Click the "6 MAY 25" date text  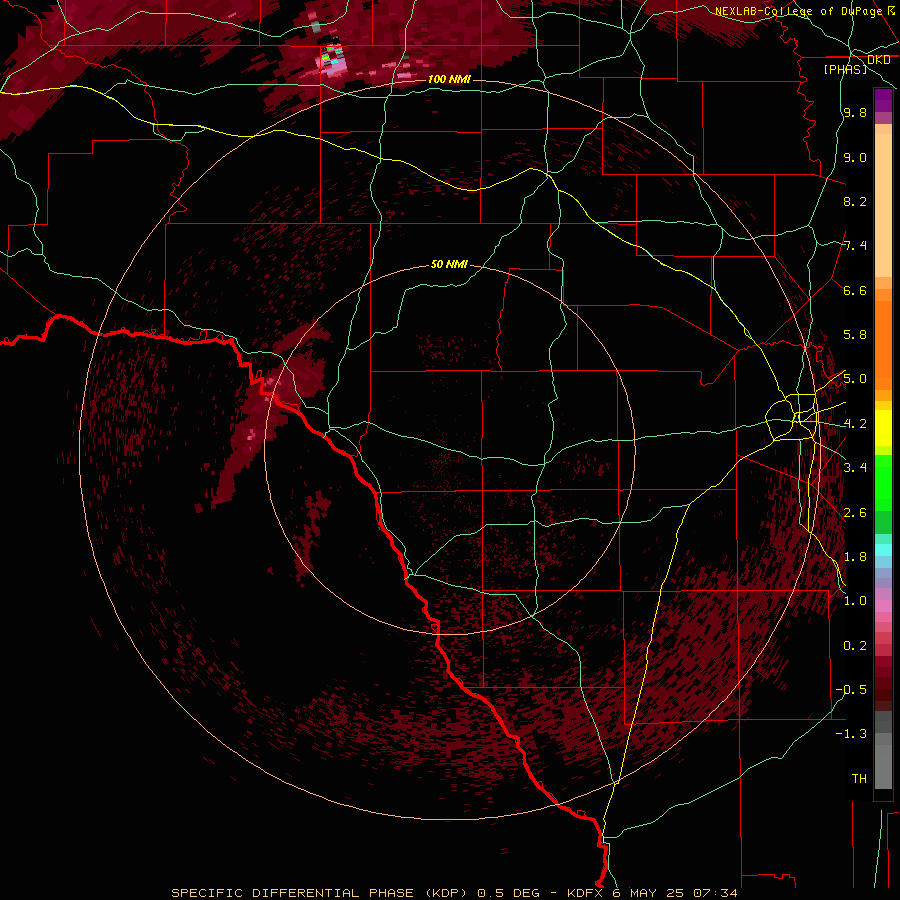[x=649, y=893]
